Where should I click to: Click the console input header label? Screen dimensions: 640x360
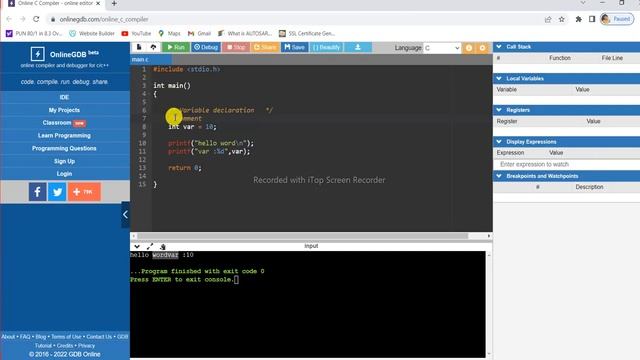click(311, 246)
